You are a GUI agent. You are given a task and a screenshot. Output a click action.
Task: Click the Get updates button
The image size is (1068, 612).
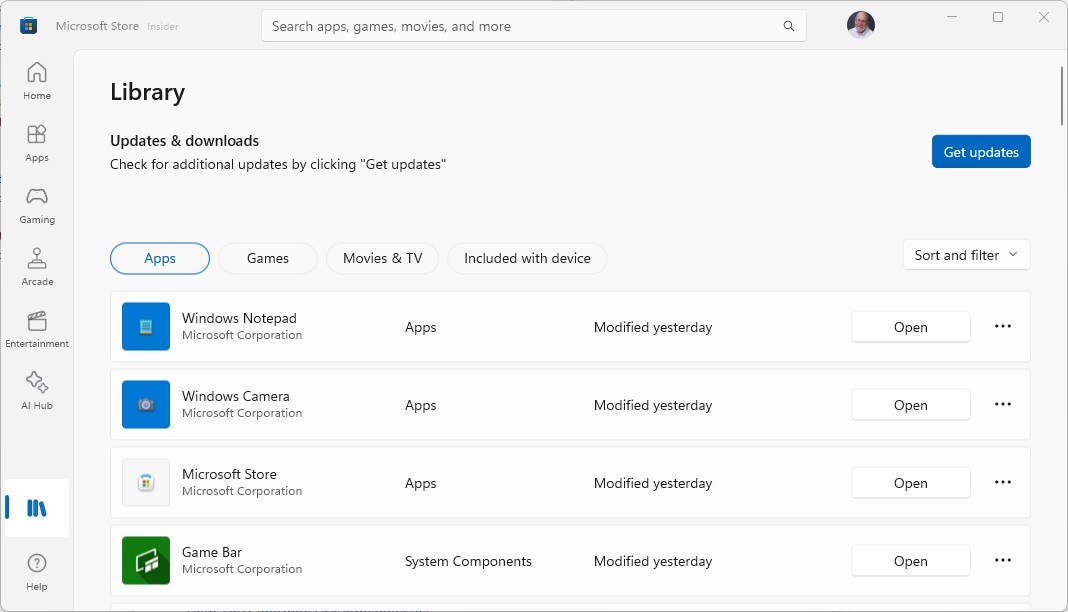click(981, 152)
